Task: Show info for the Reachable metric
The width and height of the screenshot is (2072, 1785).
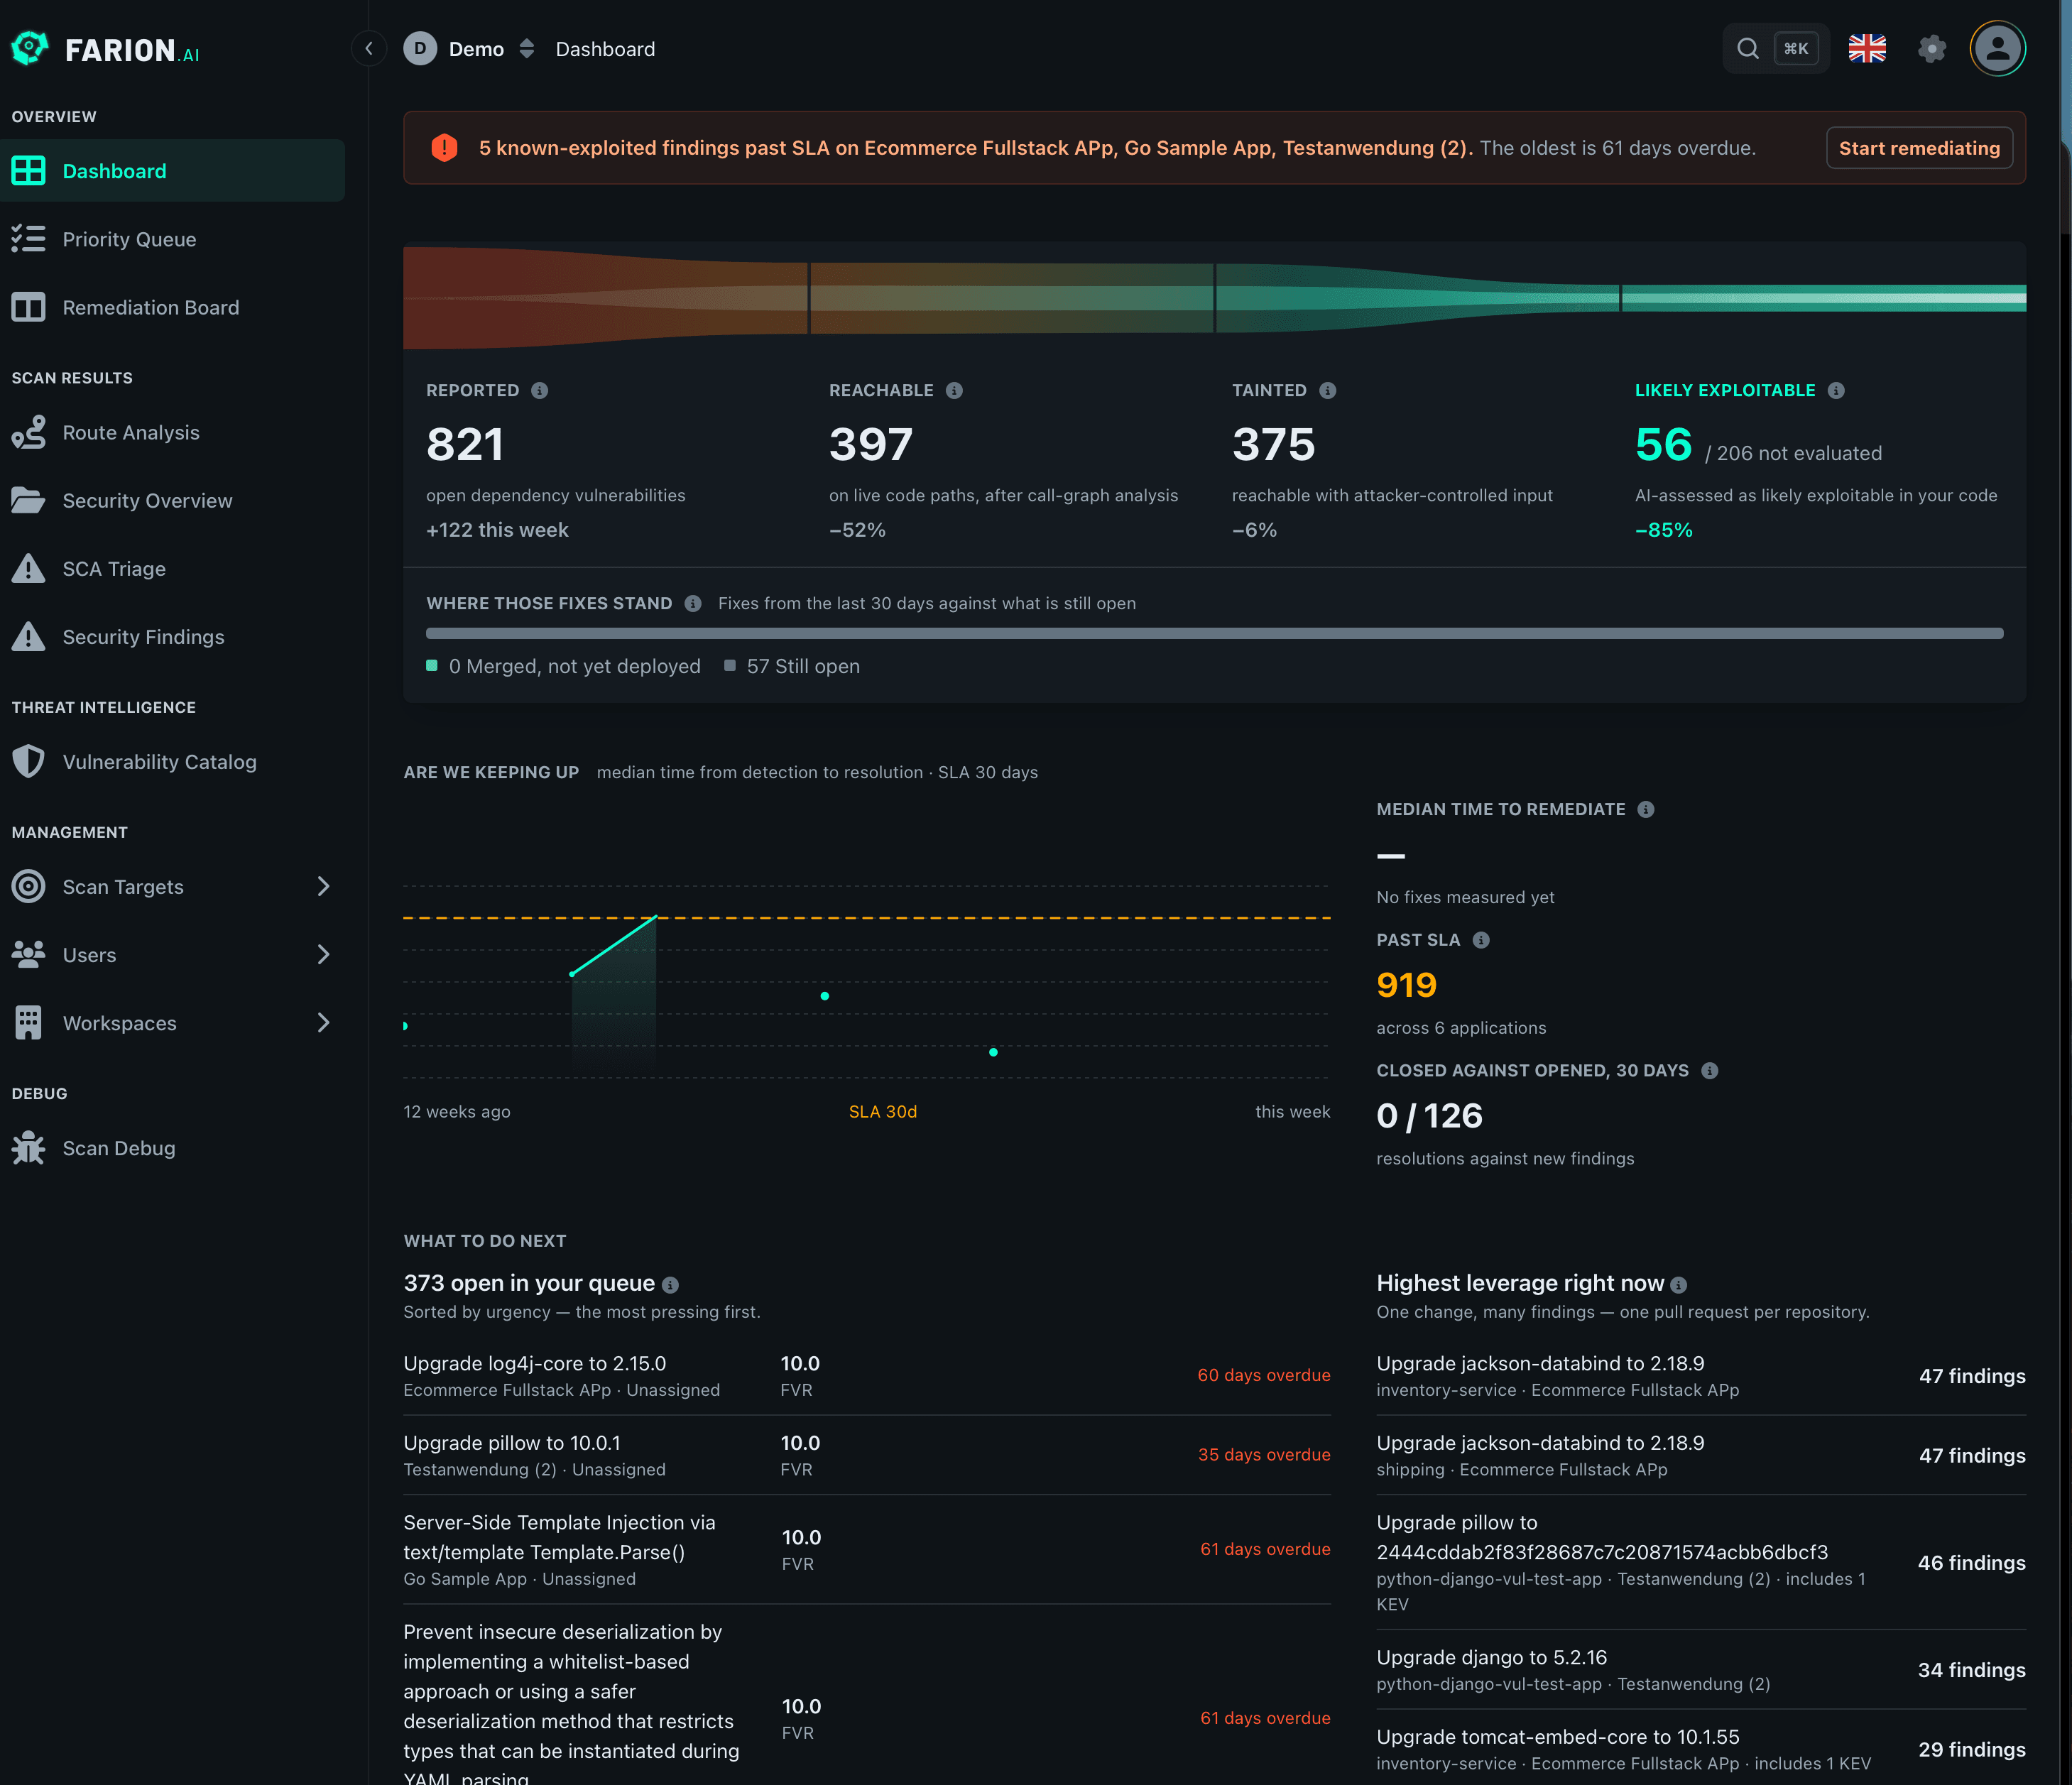Action: pyautogui.click(x=954, y=390)
